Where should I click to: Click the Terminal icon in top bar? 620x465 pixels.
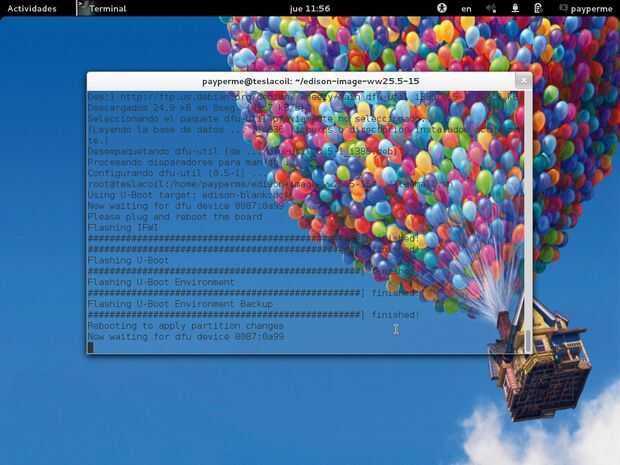pos(83,8)
